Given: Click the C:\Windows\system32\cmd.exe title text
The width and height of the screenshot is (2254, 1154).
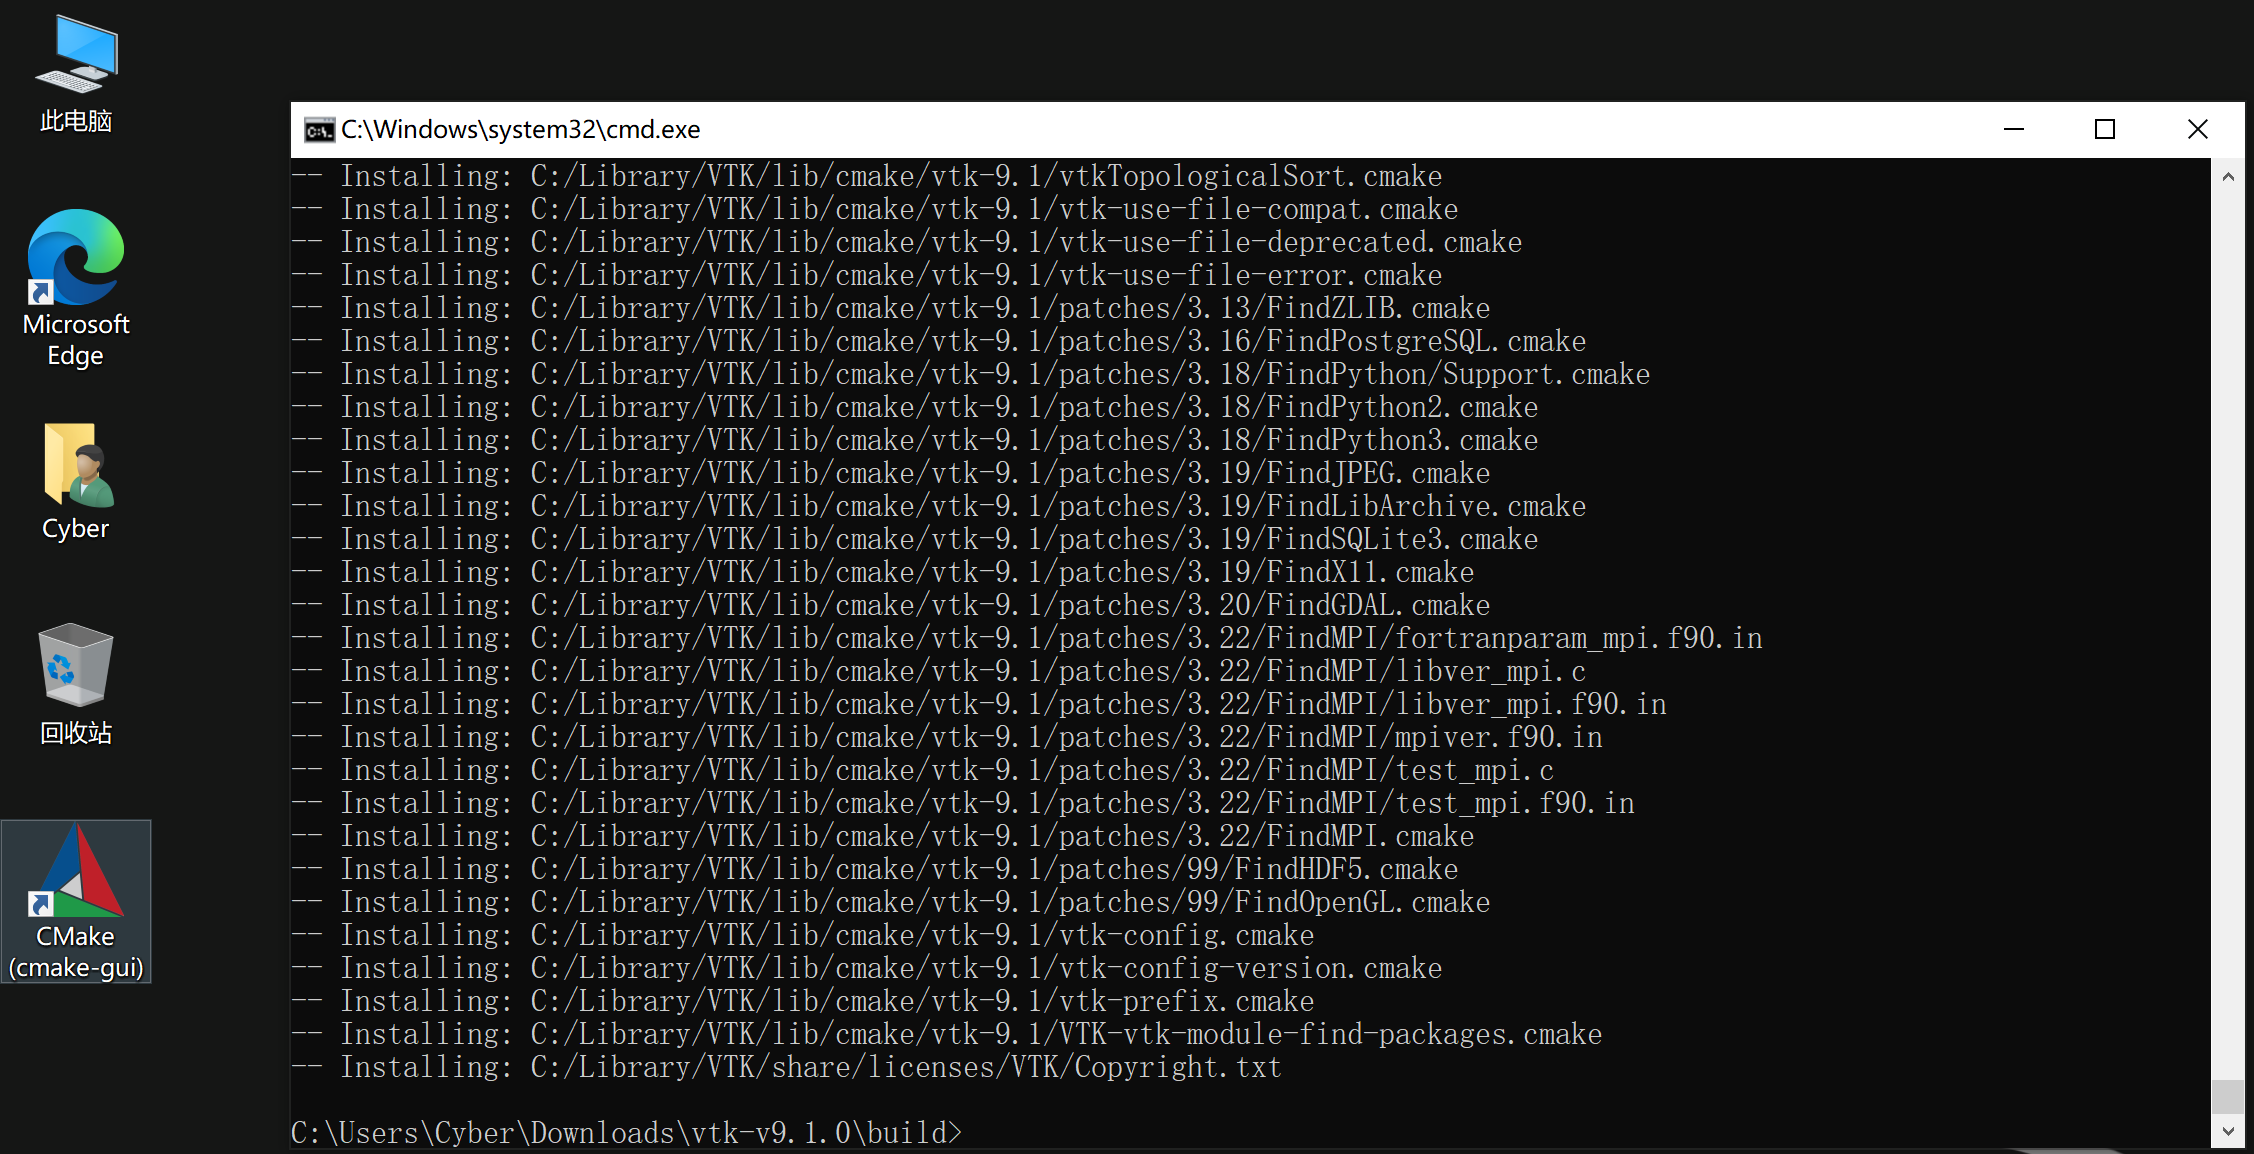Looking at the screenshot, I should pyautogui.click(x=520, y=130).
